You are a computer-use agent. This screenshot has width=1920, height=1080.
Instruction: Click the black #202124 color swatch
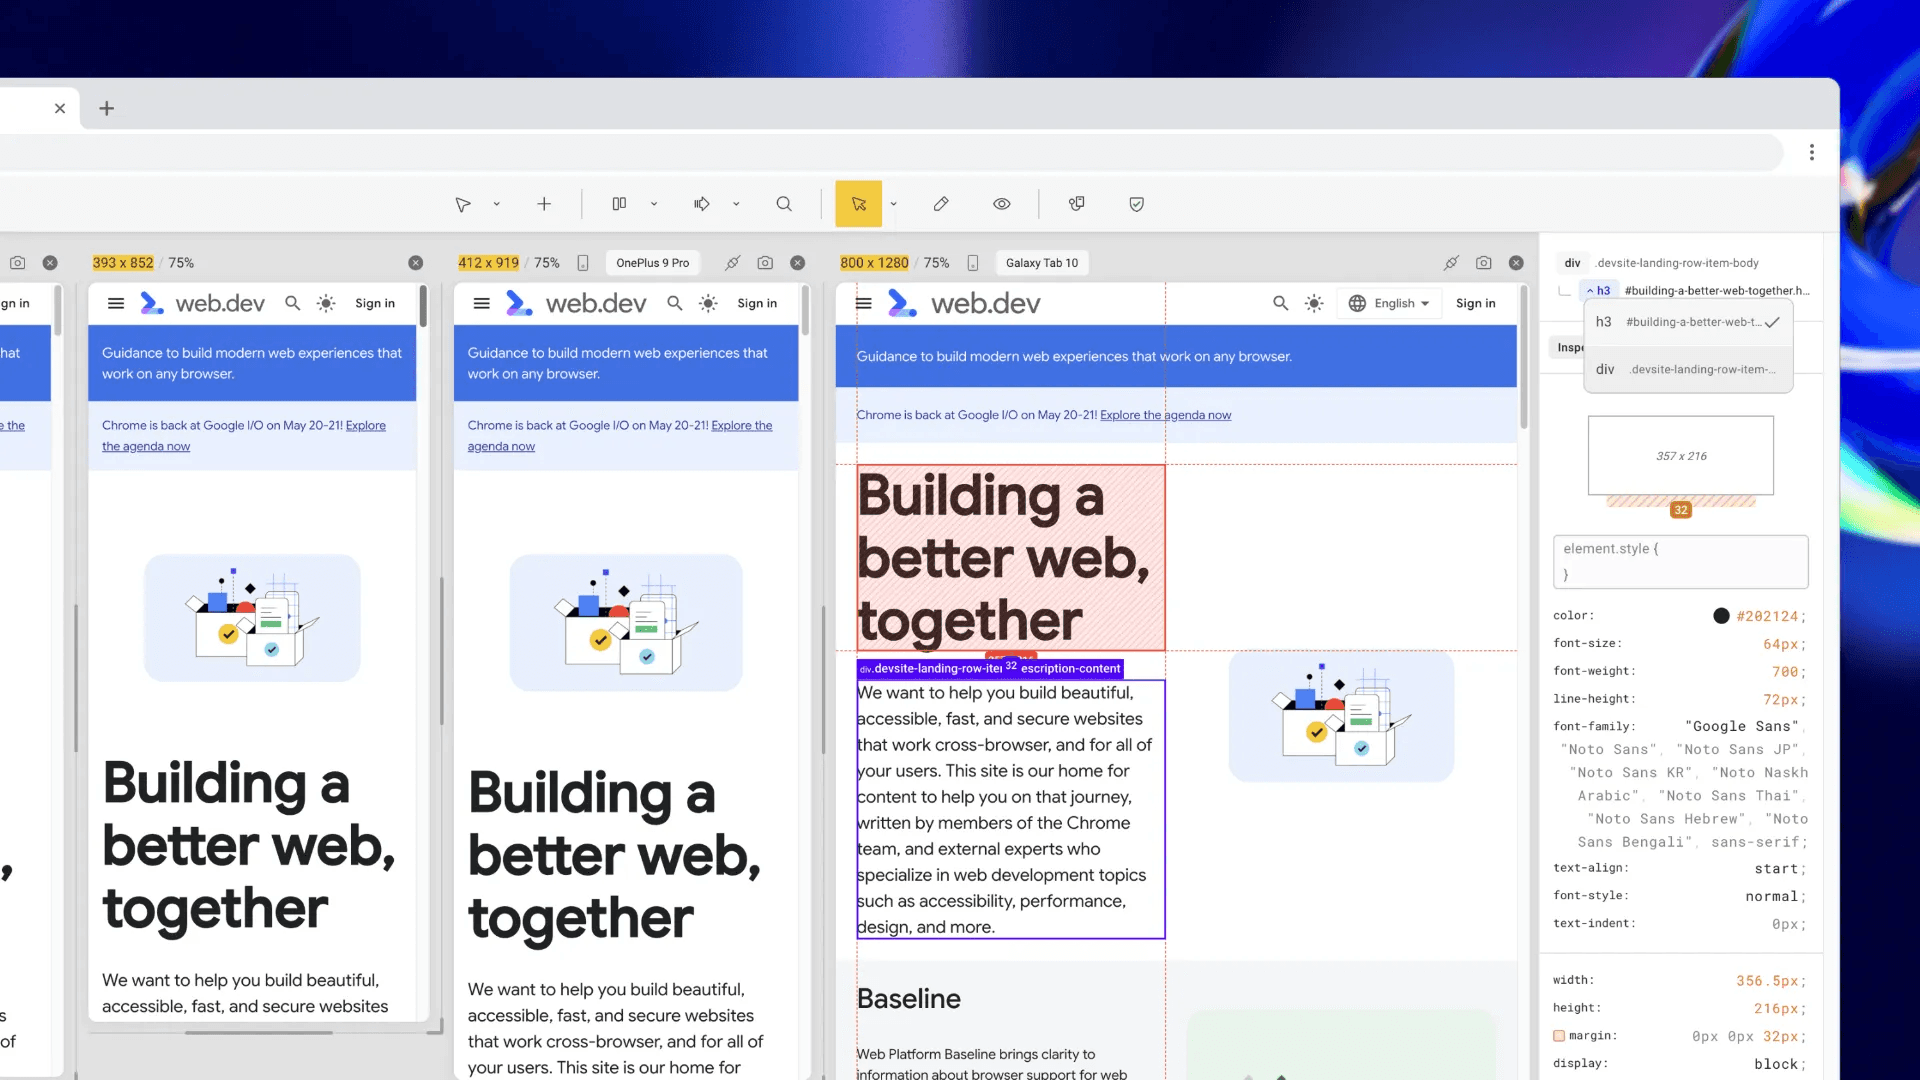coord(1721,616)
